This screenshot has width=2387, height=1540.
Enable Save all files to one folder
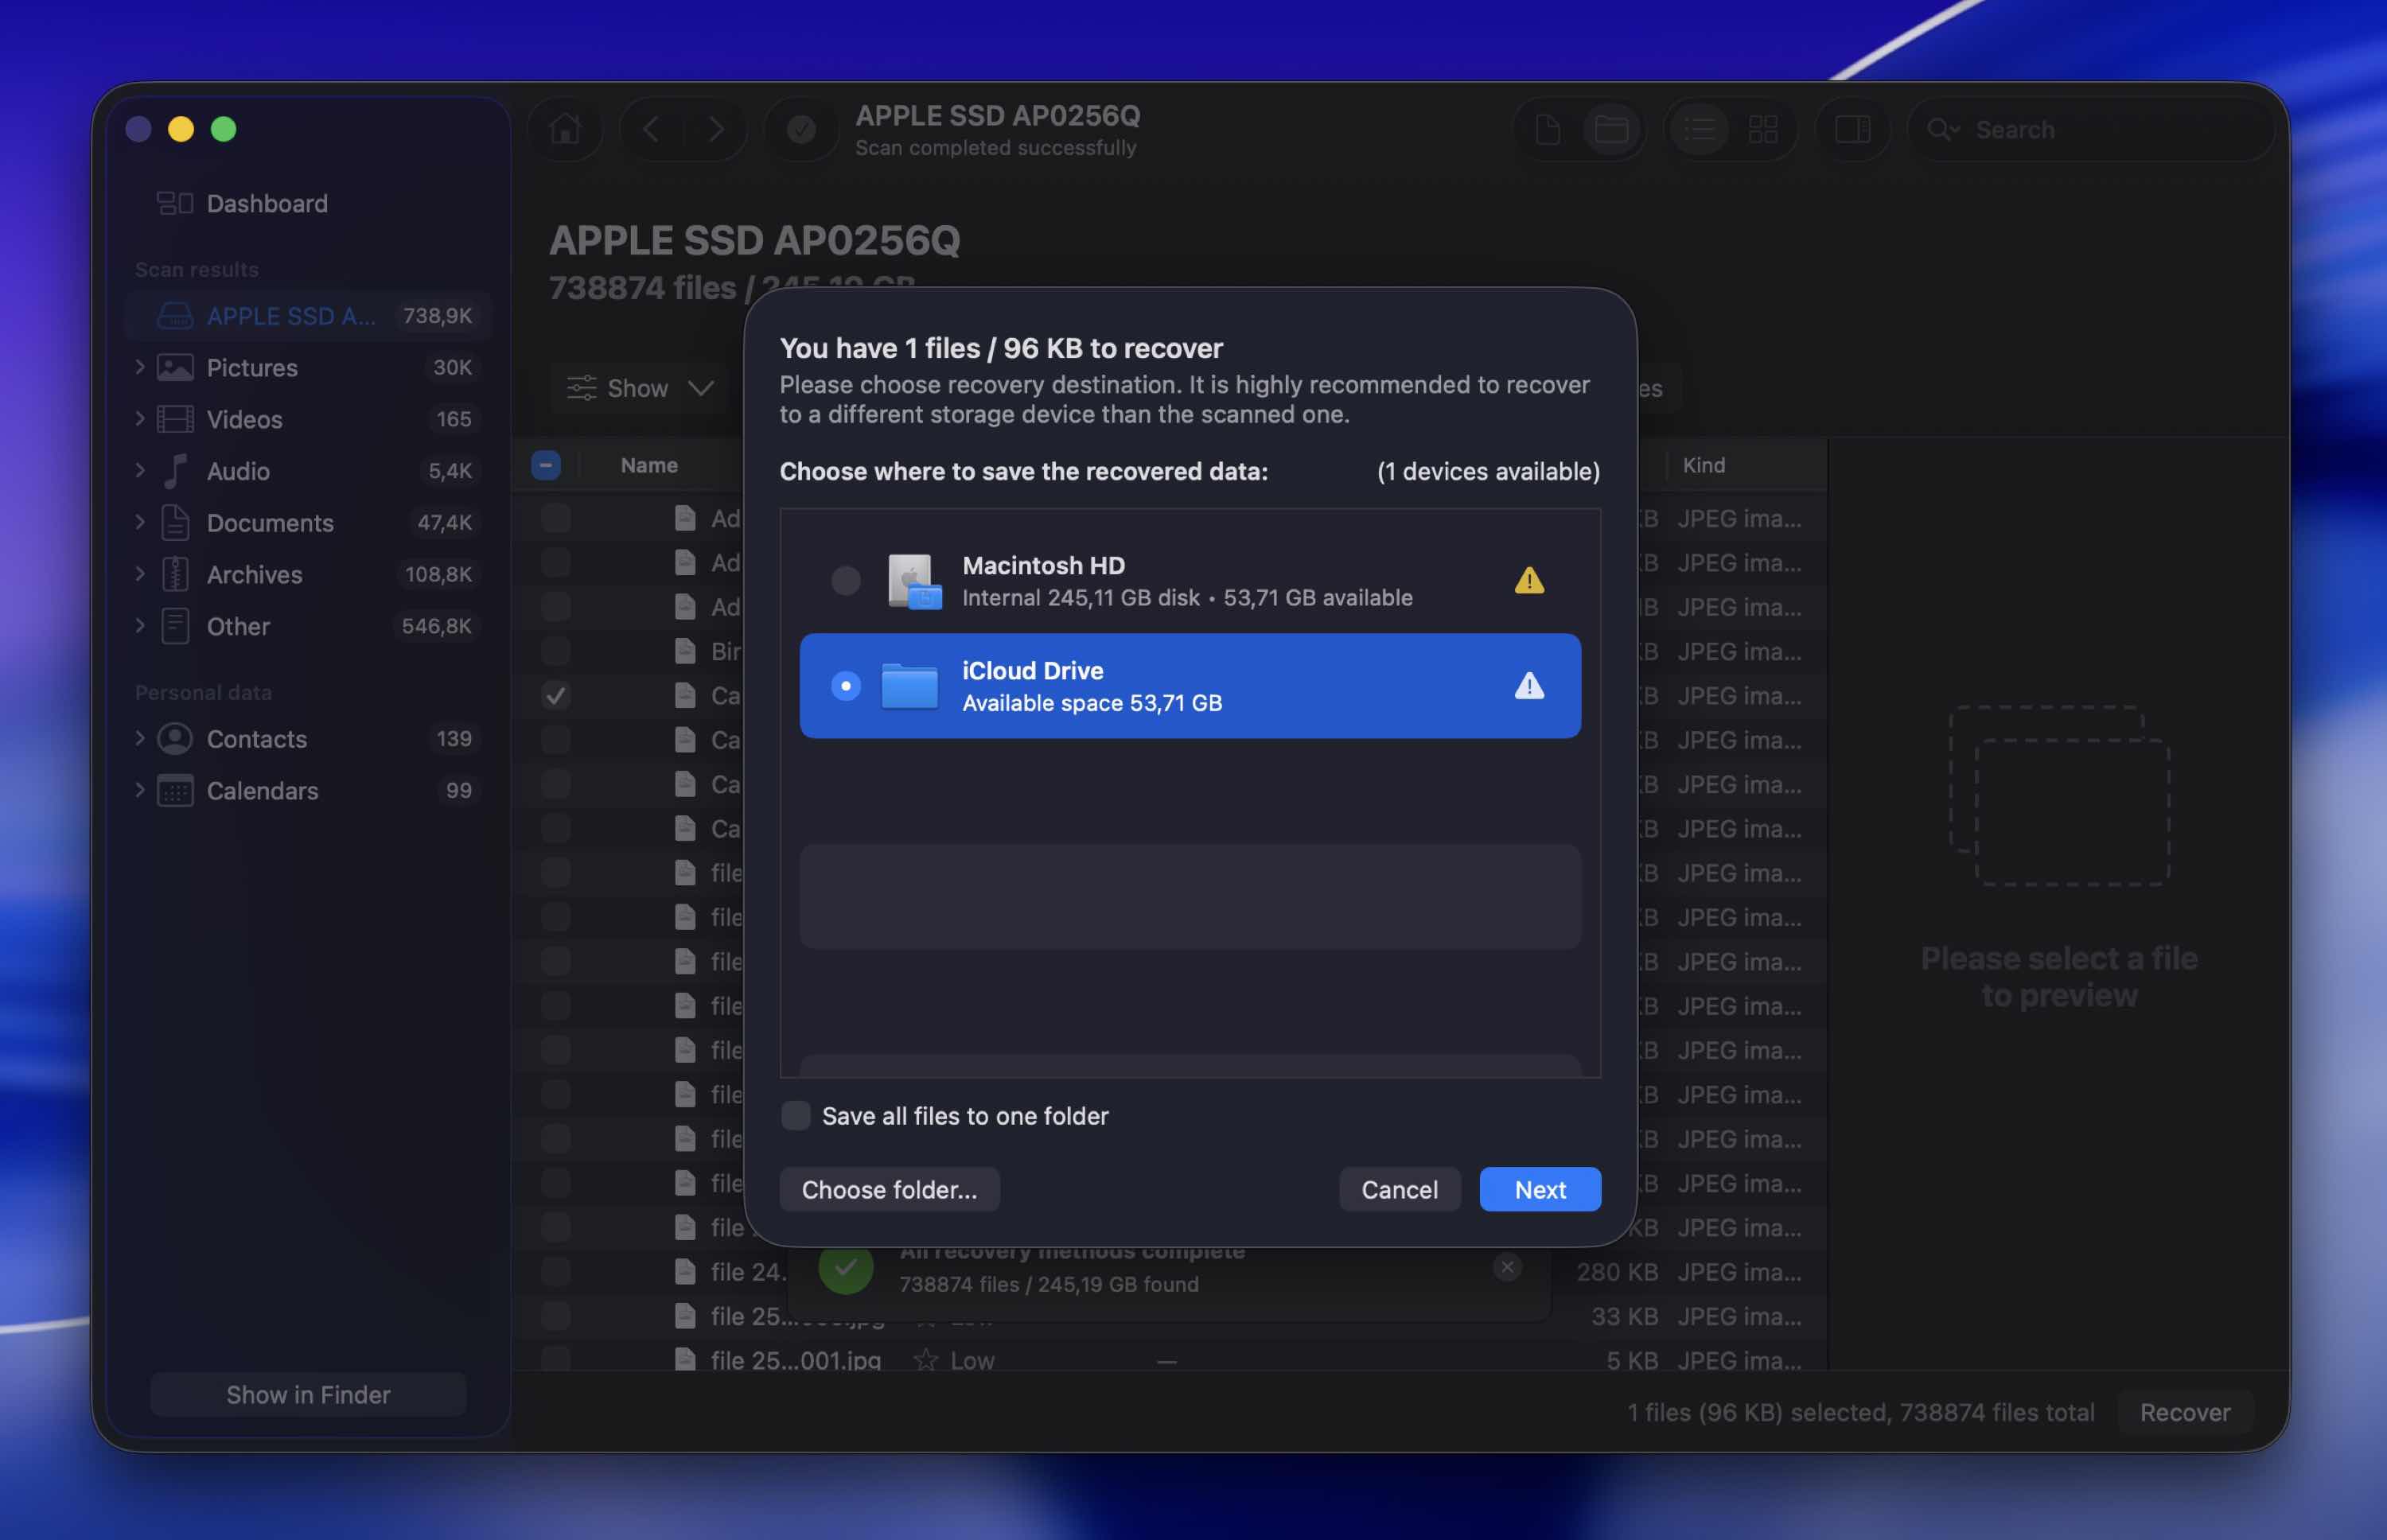point(795,1115)
